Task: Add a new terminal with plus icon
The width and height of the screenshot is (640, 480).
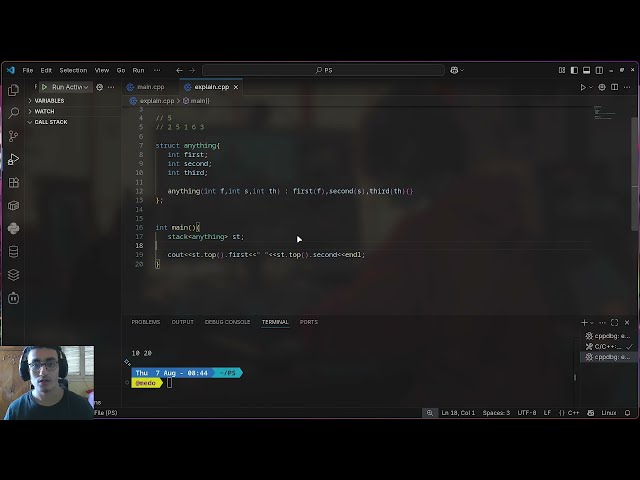Action: [584, 322]
